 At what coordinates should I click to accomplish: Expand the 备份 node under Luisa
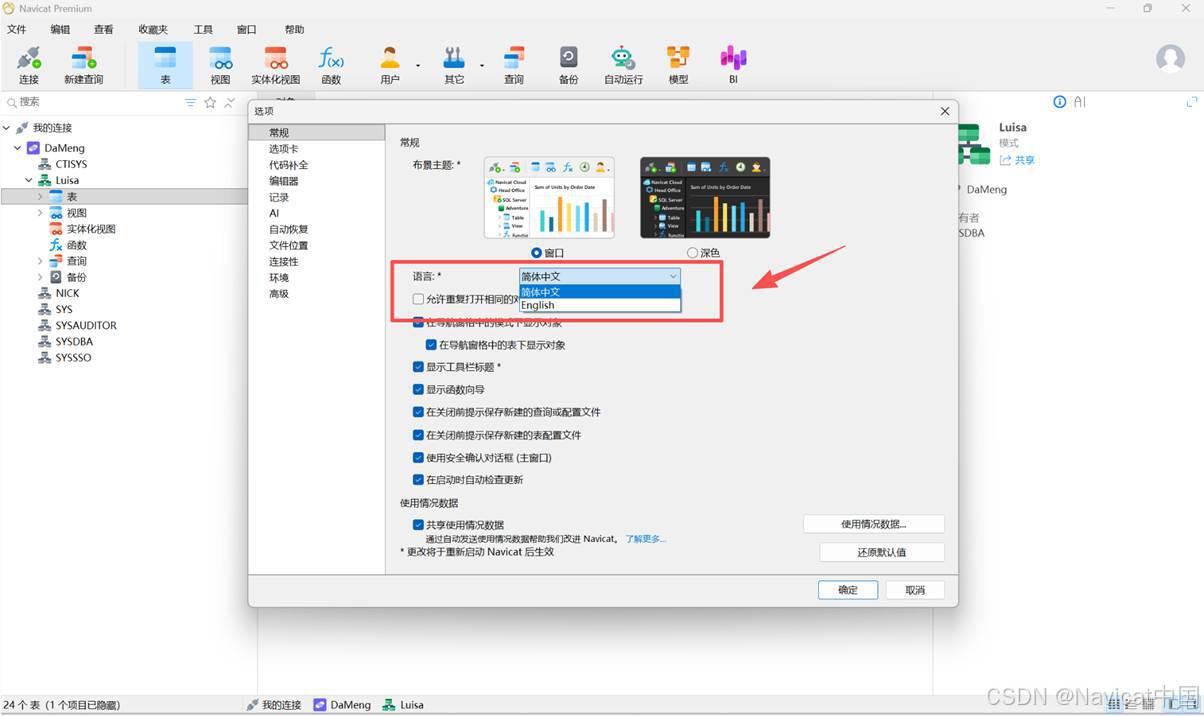click(x=40, y=277)
